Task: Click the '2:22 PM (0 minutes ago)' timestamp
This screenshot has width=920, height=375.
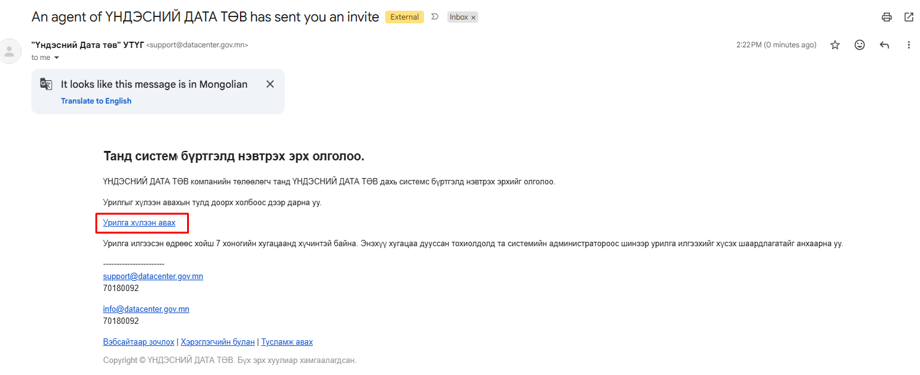Action: tap(776, 45)
